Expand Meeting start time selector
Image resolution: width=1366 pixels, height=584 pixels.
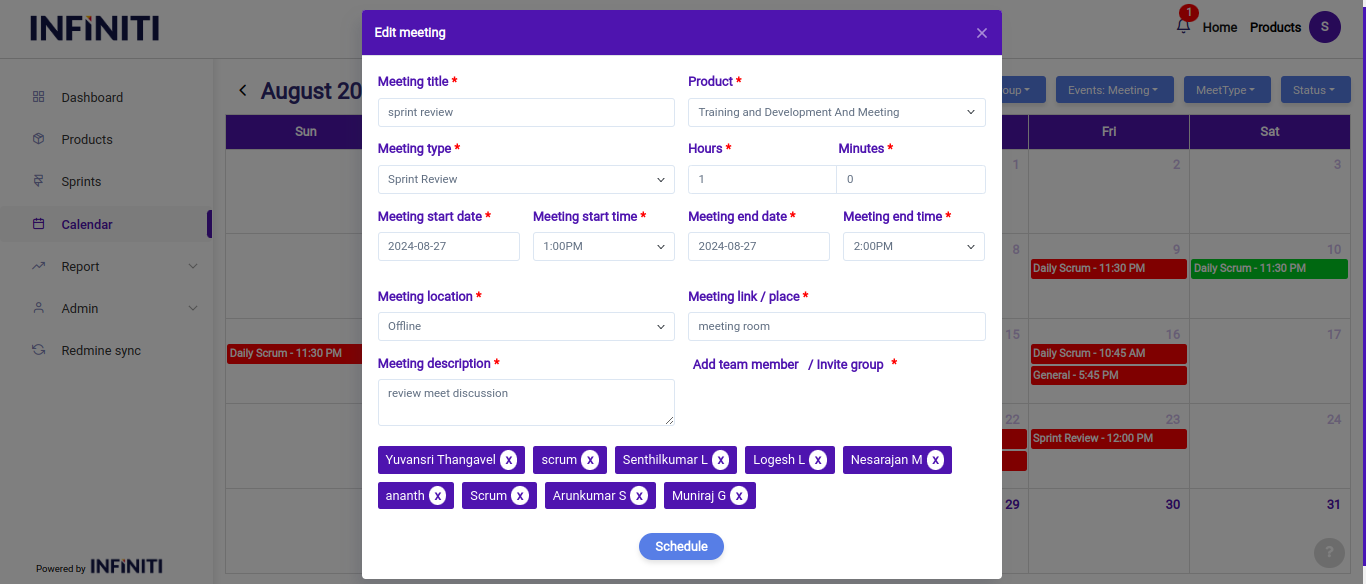point(603,247)
